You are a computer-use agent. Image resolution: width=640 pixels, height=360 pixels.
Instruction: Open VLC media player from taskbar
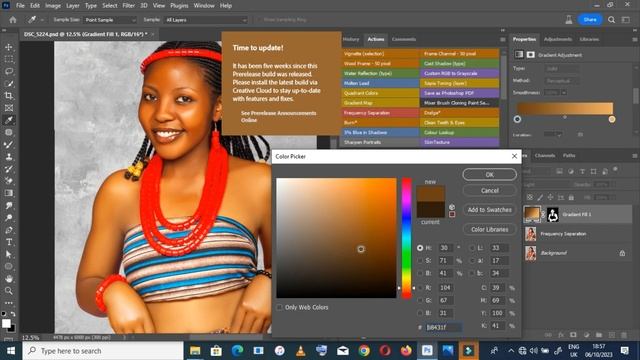tap(301, 351)
